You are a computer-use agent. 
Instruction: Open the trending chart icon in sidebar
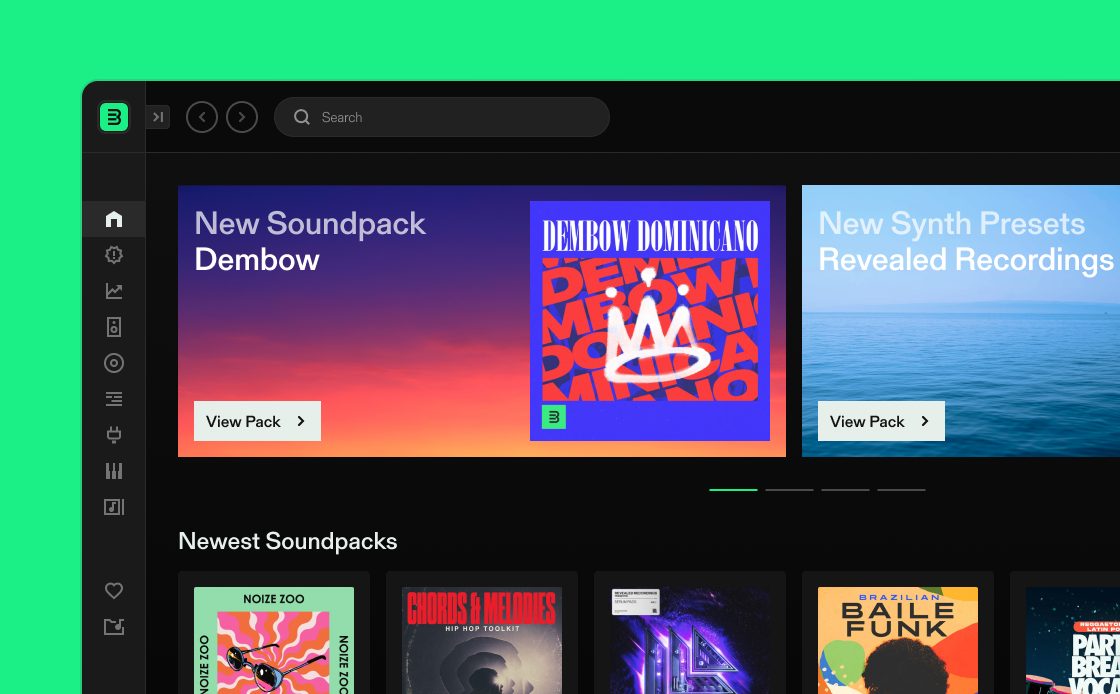(x=114, y=291)
